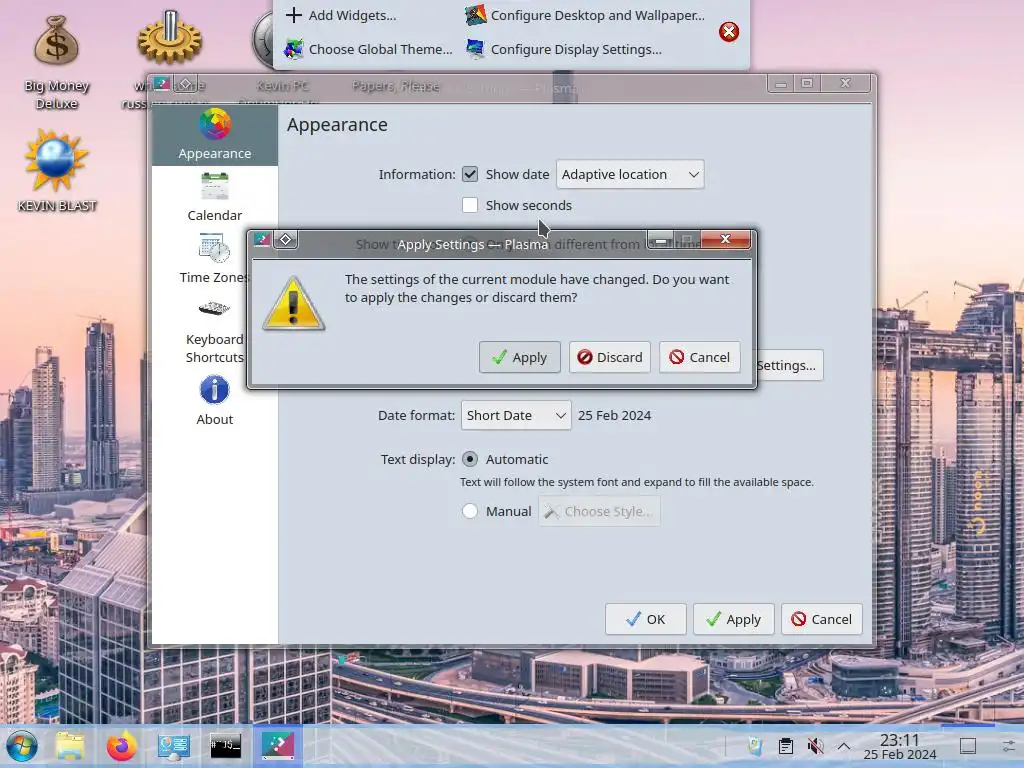Viewport: 1024px width, 768px height.
Task: Click the yellow warning icon in the dialog
Action: click(293, 304)
